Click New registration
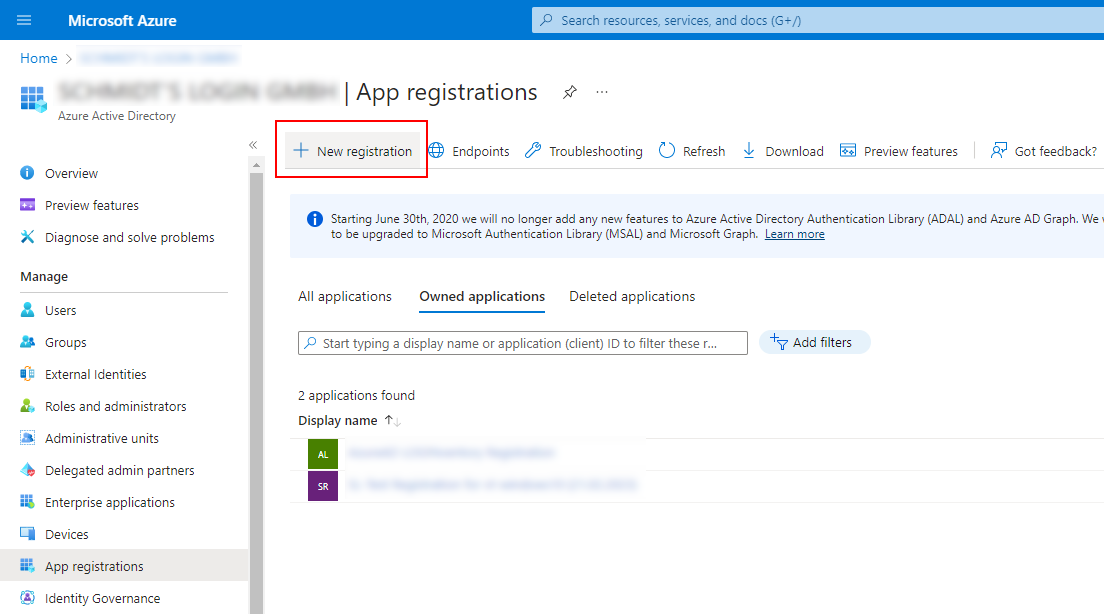The width and height of the screenshot is (1104, 614). pyautogui.click(x=353, y=151)
